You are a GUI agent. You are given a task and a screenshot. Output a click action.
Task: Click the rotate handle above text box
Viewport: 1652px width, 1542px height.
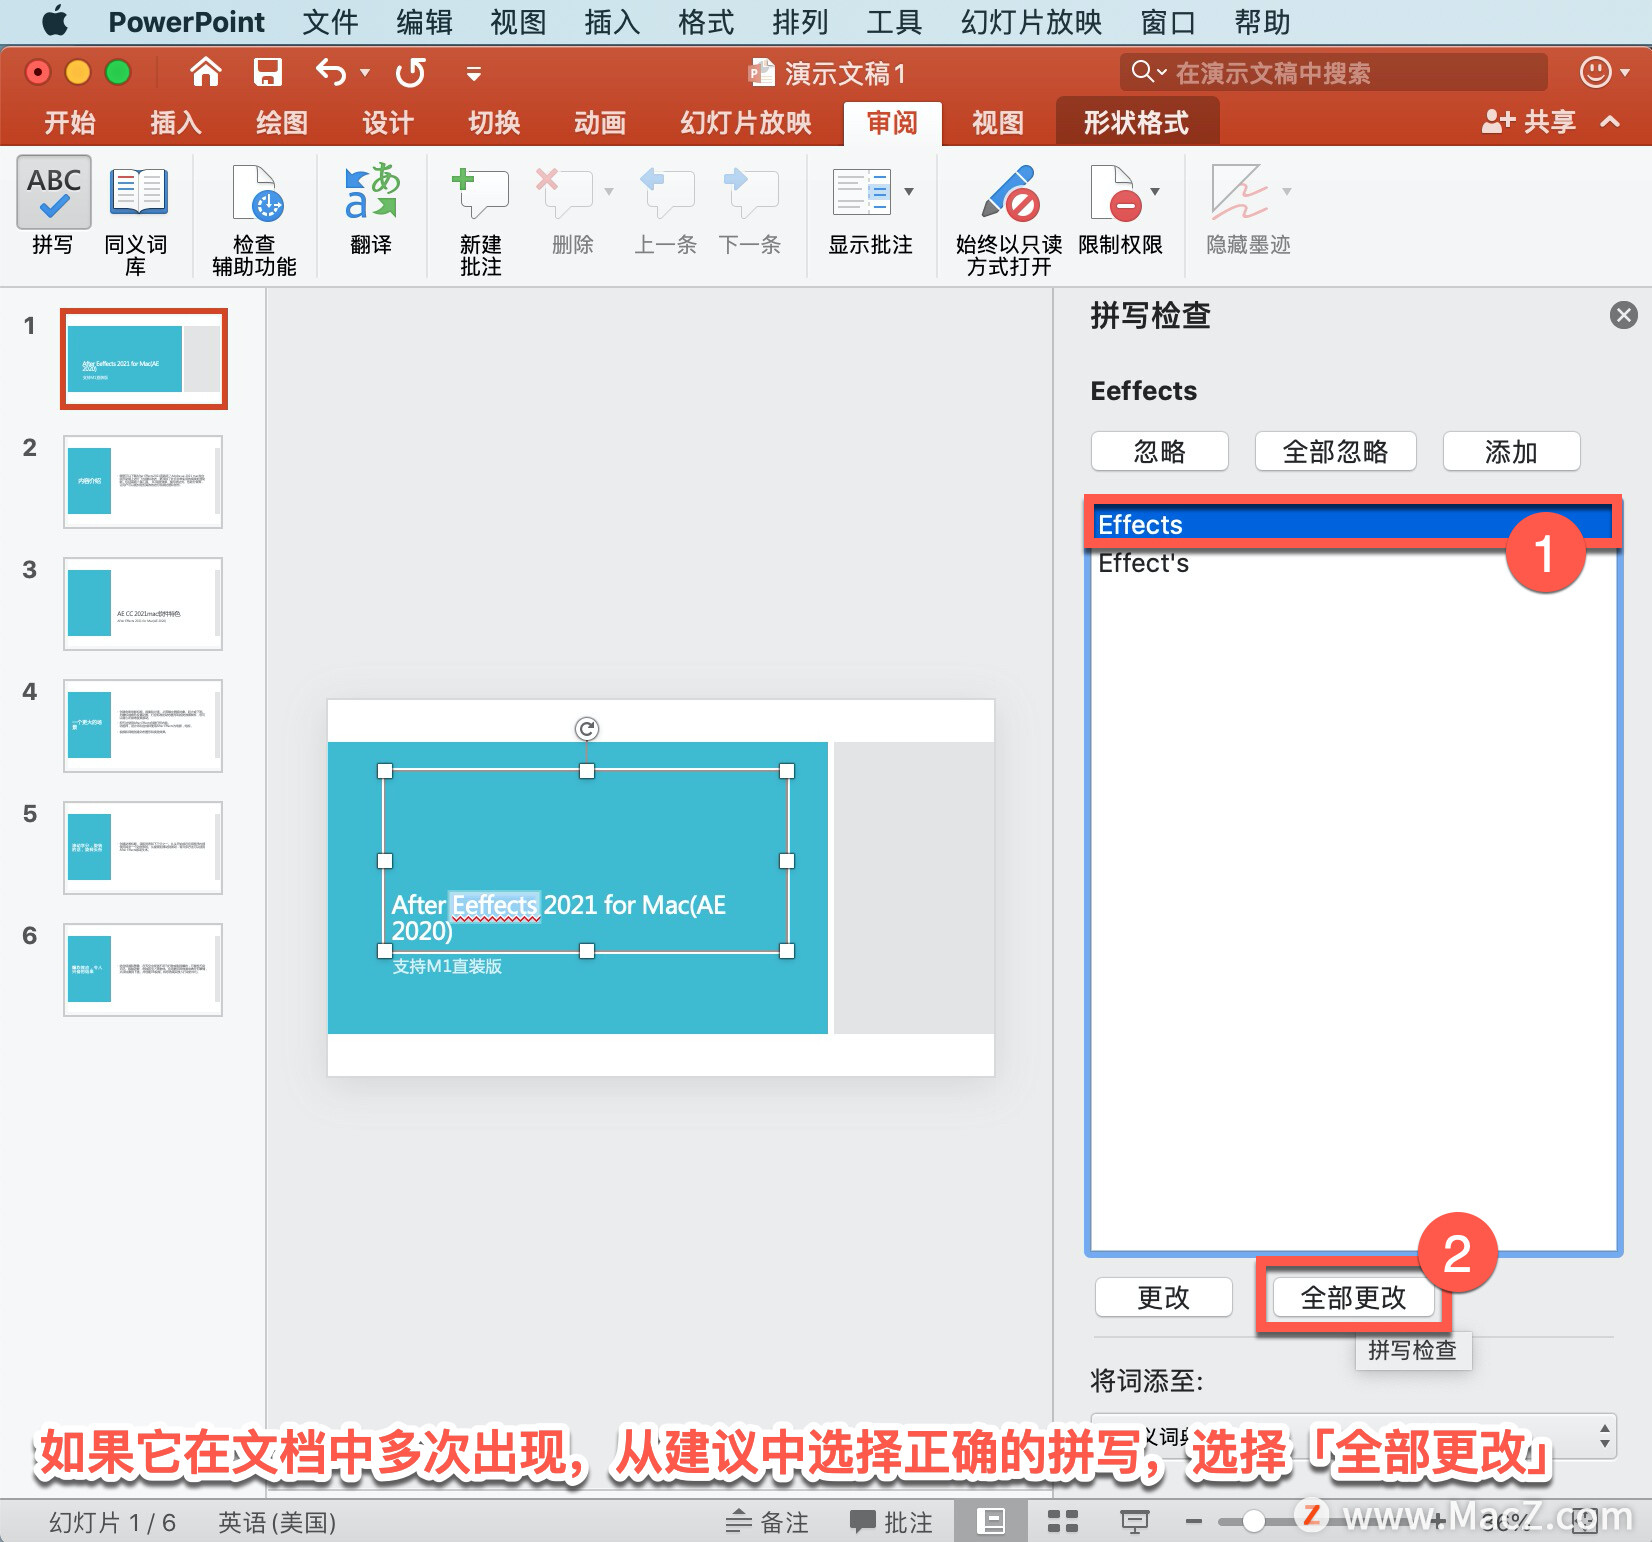(587, 729)
